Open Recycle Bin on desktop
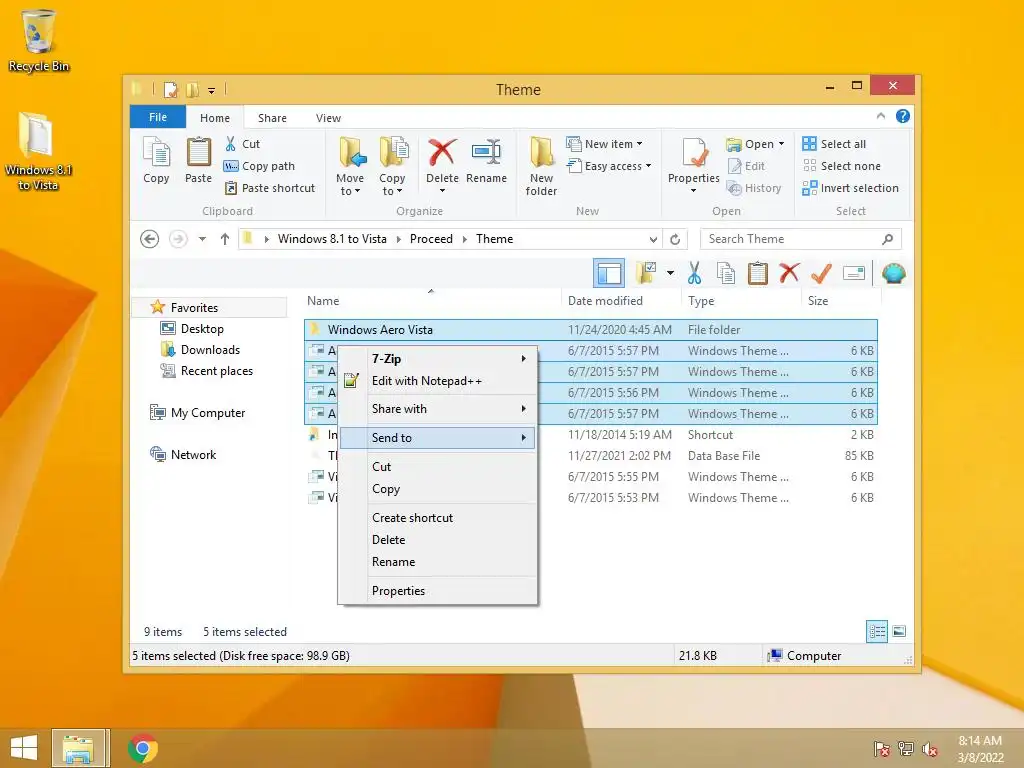 click(x=39, y=40)
